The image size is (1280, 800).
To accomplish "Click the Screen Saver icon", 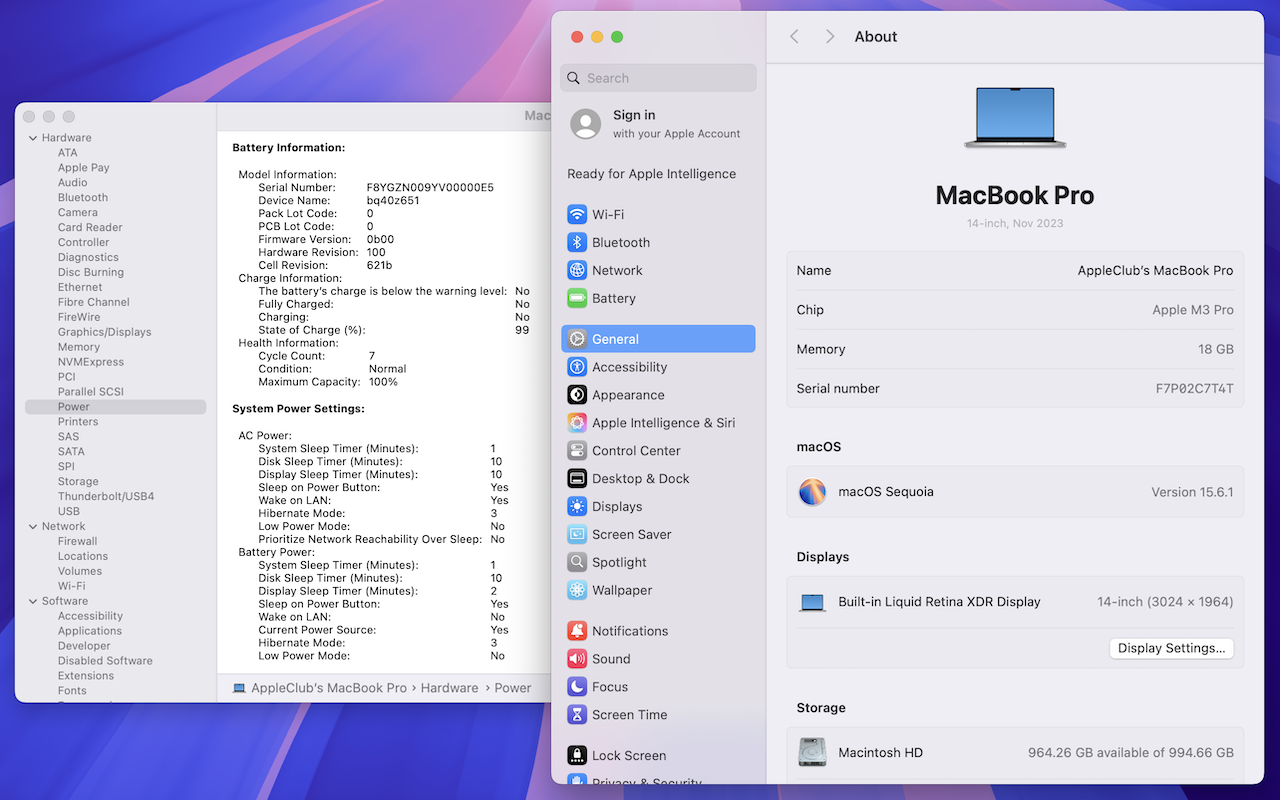I will click(x=577, y=535).
